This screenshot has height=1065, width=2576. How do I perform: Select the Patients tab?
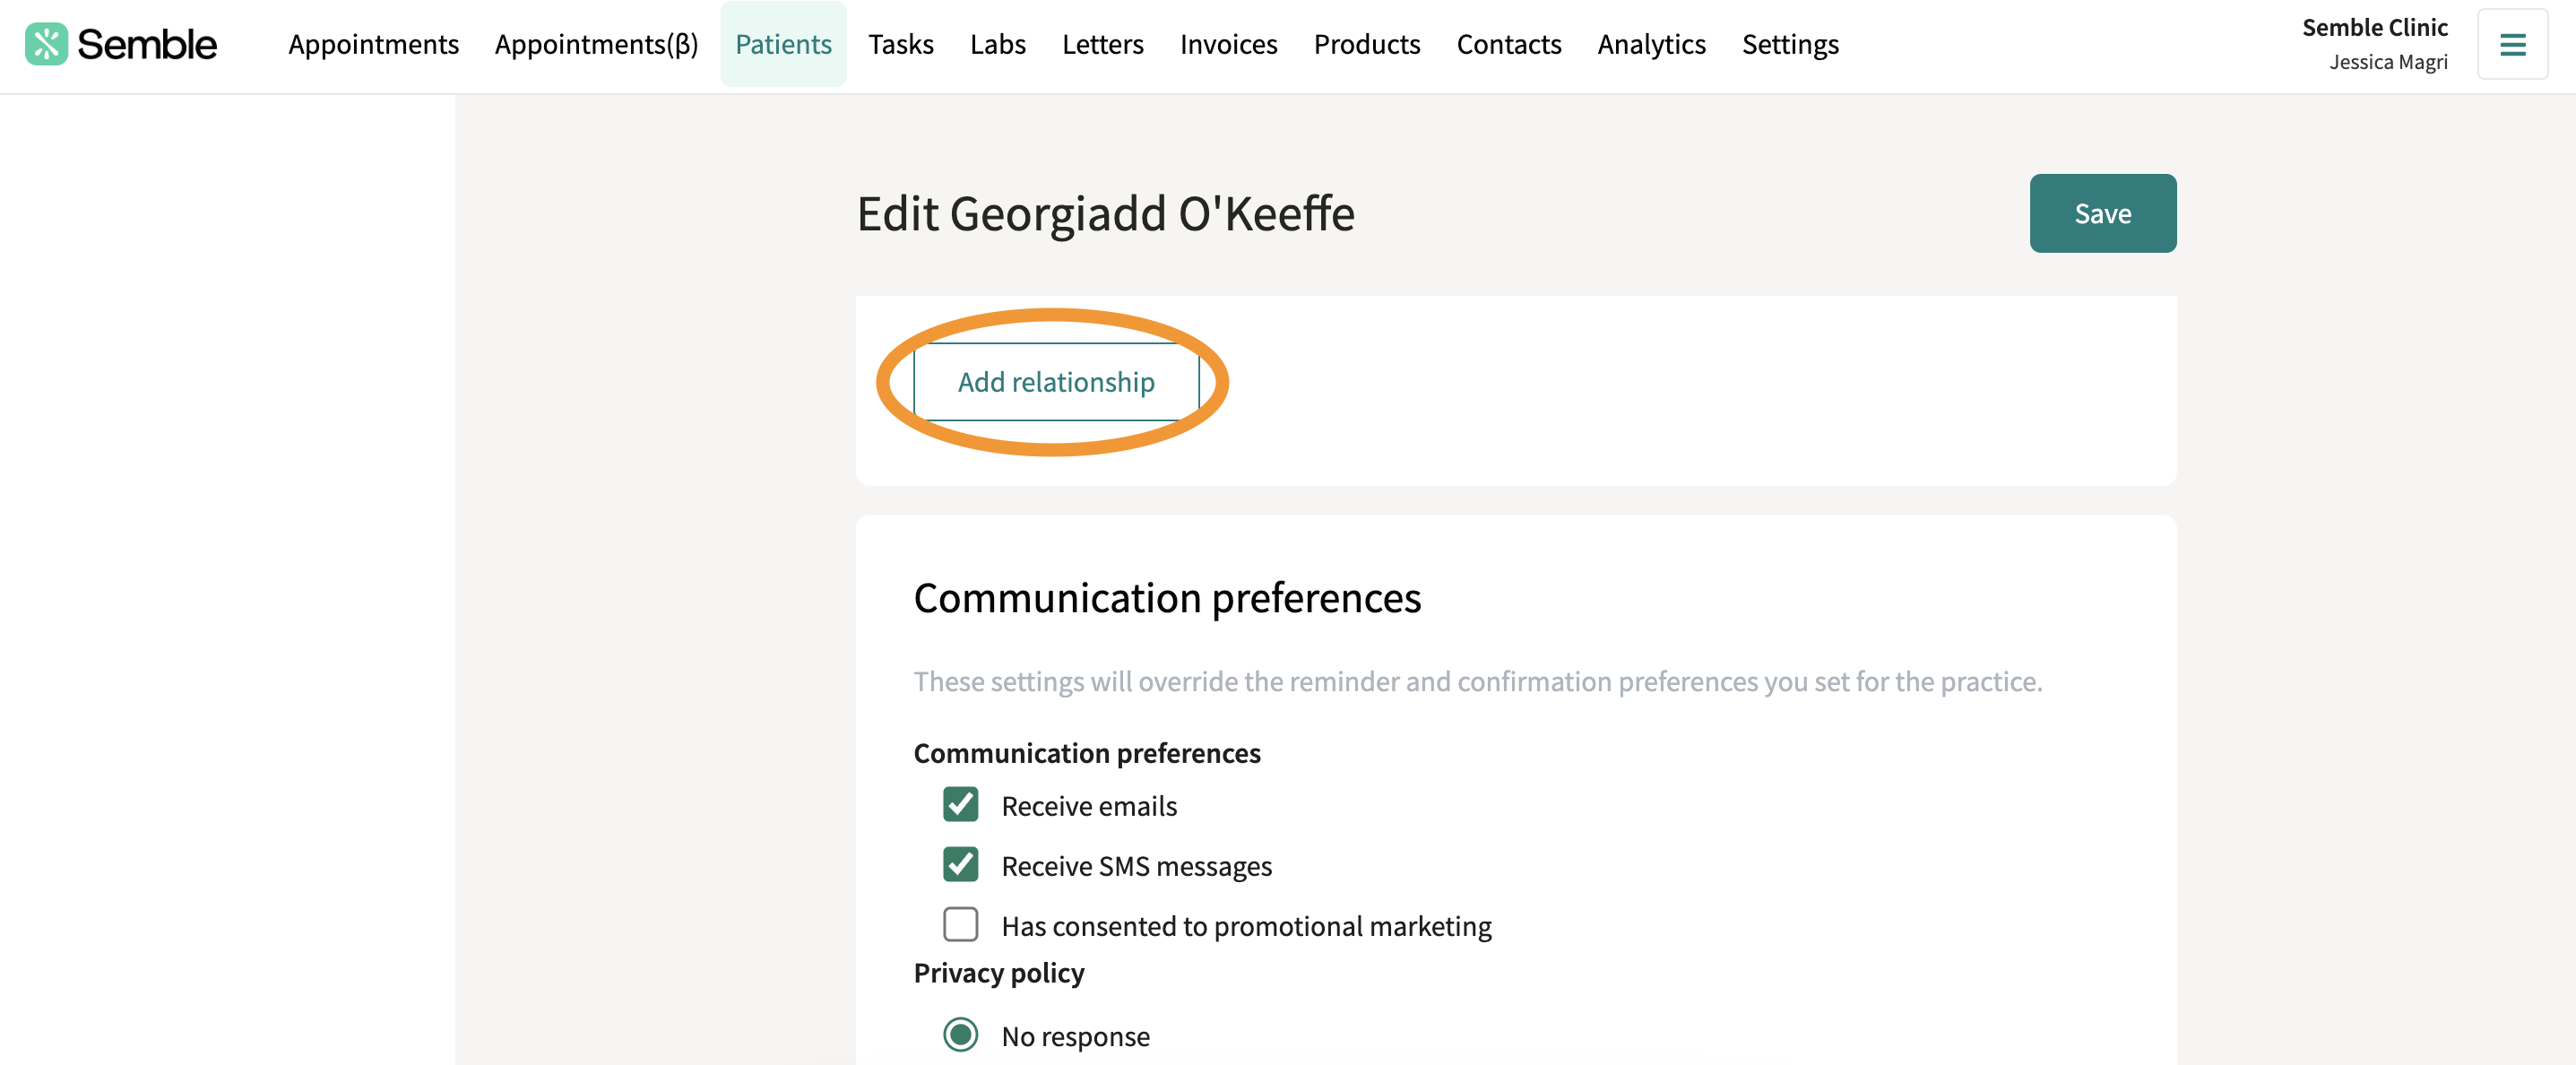coord(783,44)
